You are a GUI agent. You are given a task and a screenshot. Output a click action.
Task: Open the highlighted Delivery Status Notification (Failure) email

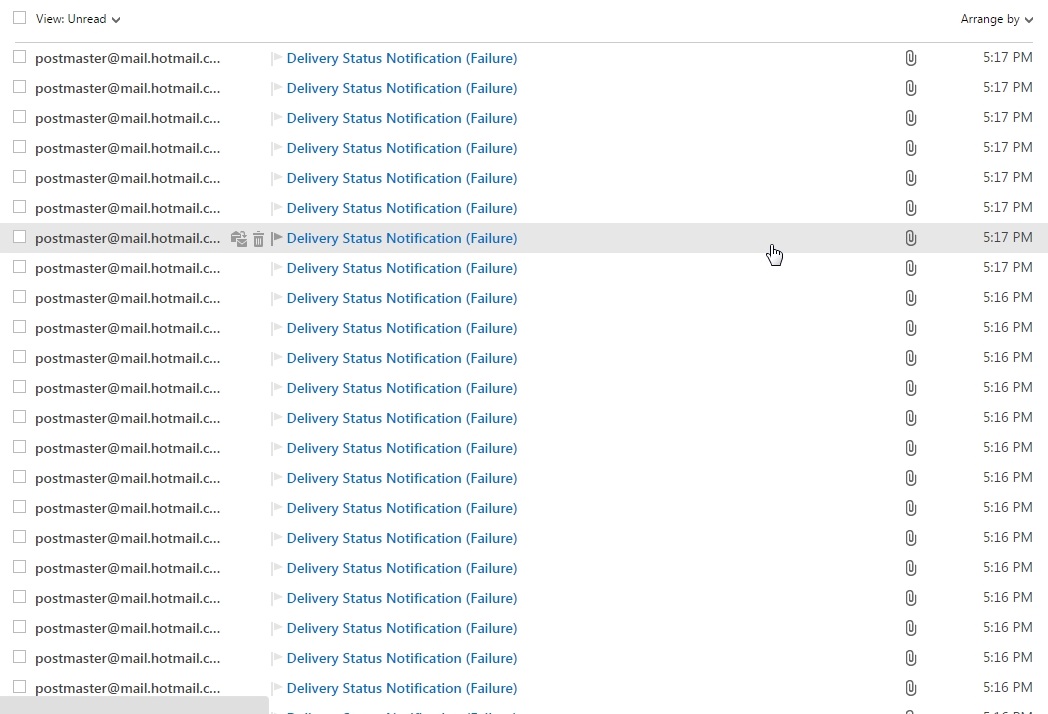pyautogui.click(x=402, y=239)
